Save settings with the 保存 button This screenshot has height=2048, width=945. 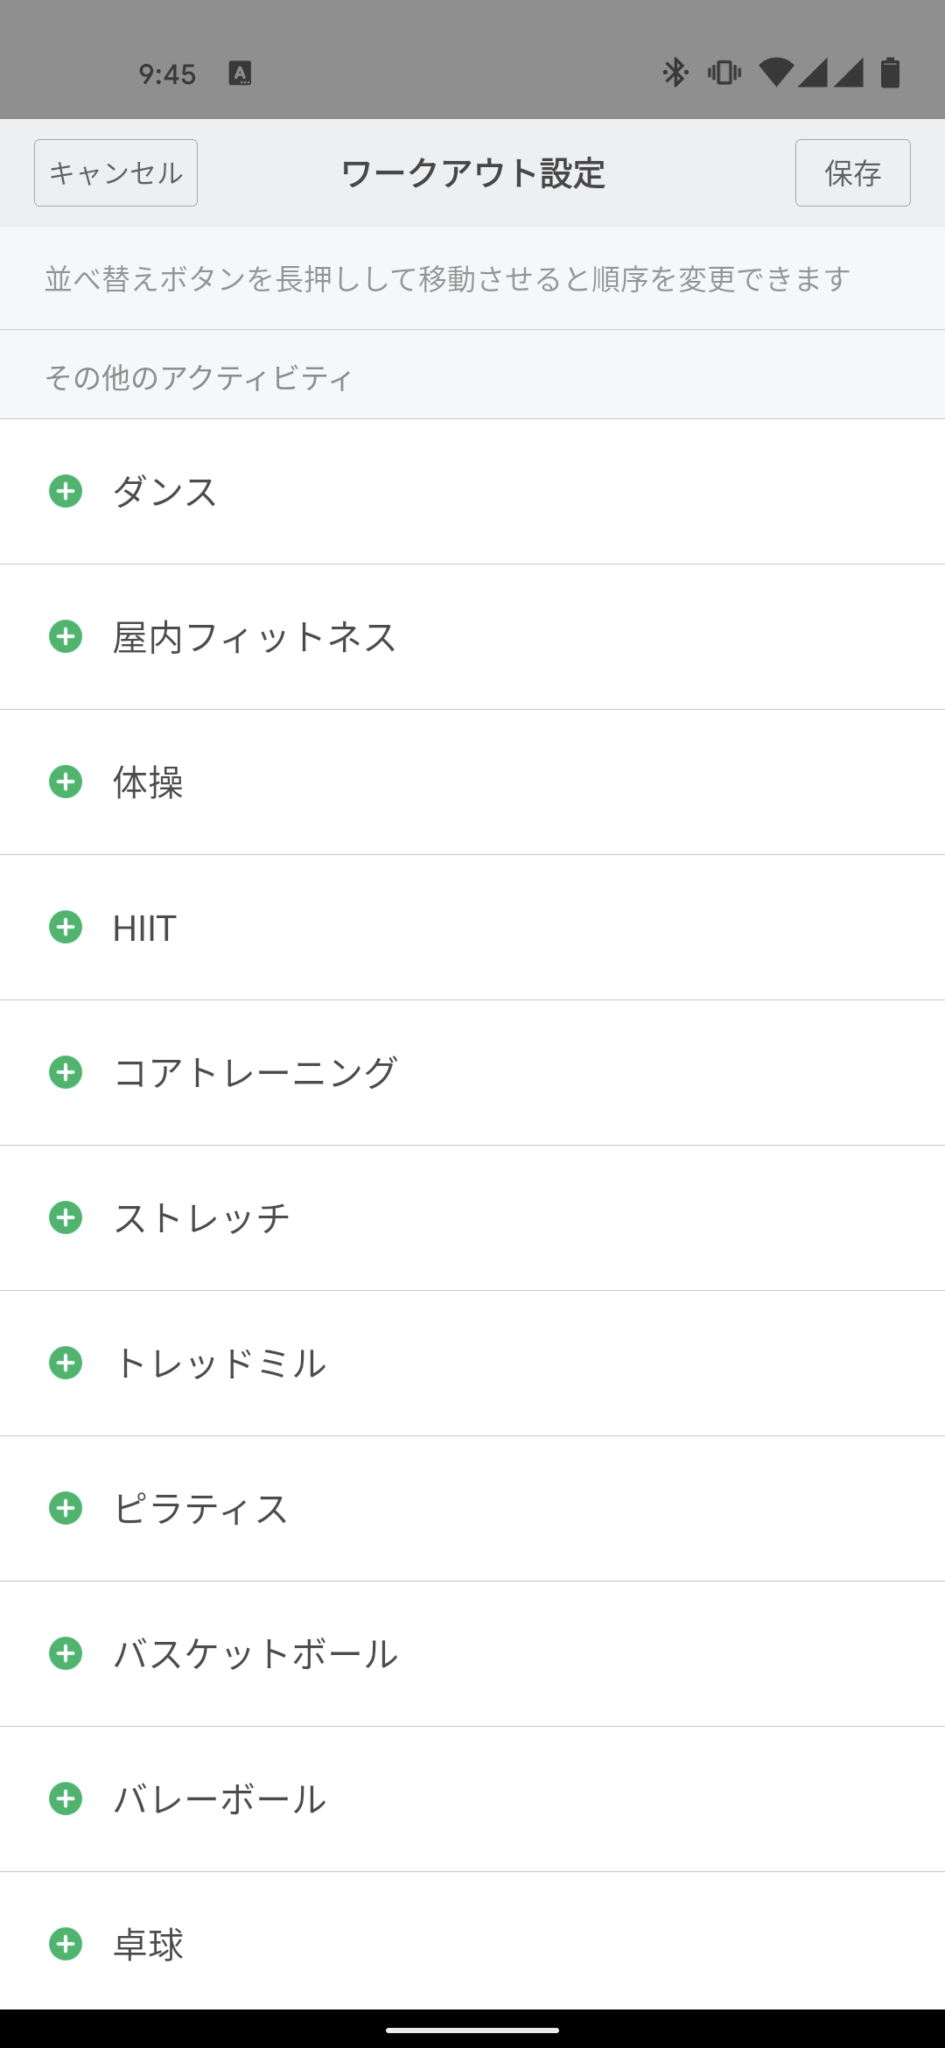[852, 173]
